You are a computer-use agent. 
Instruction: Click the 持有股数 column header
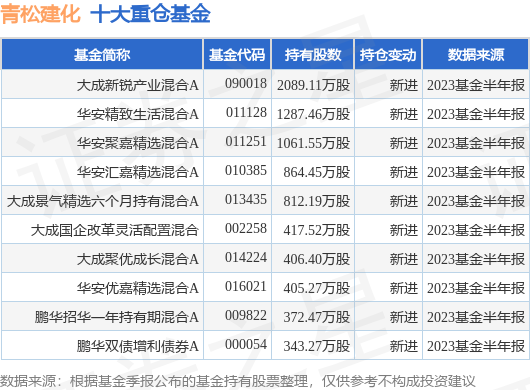pos(313,55)
